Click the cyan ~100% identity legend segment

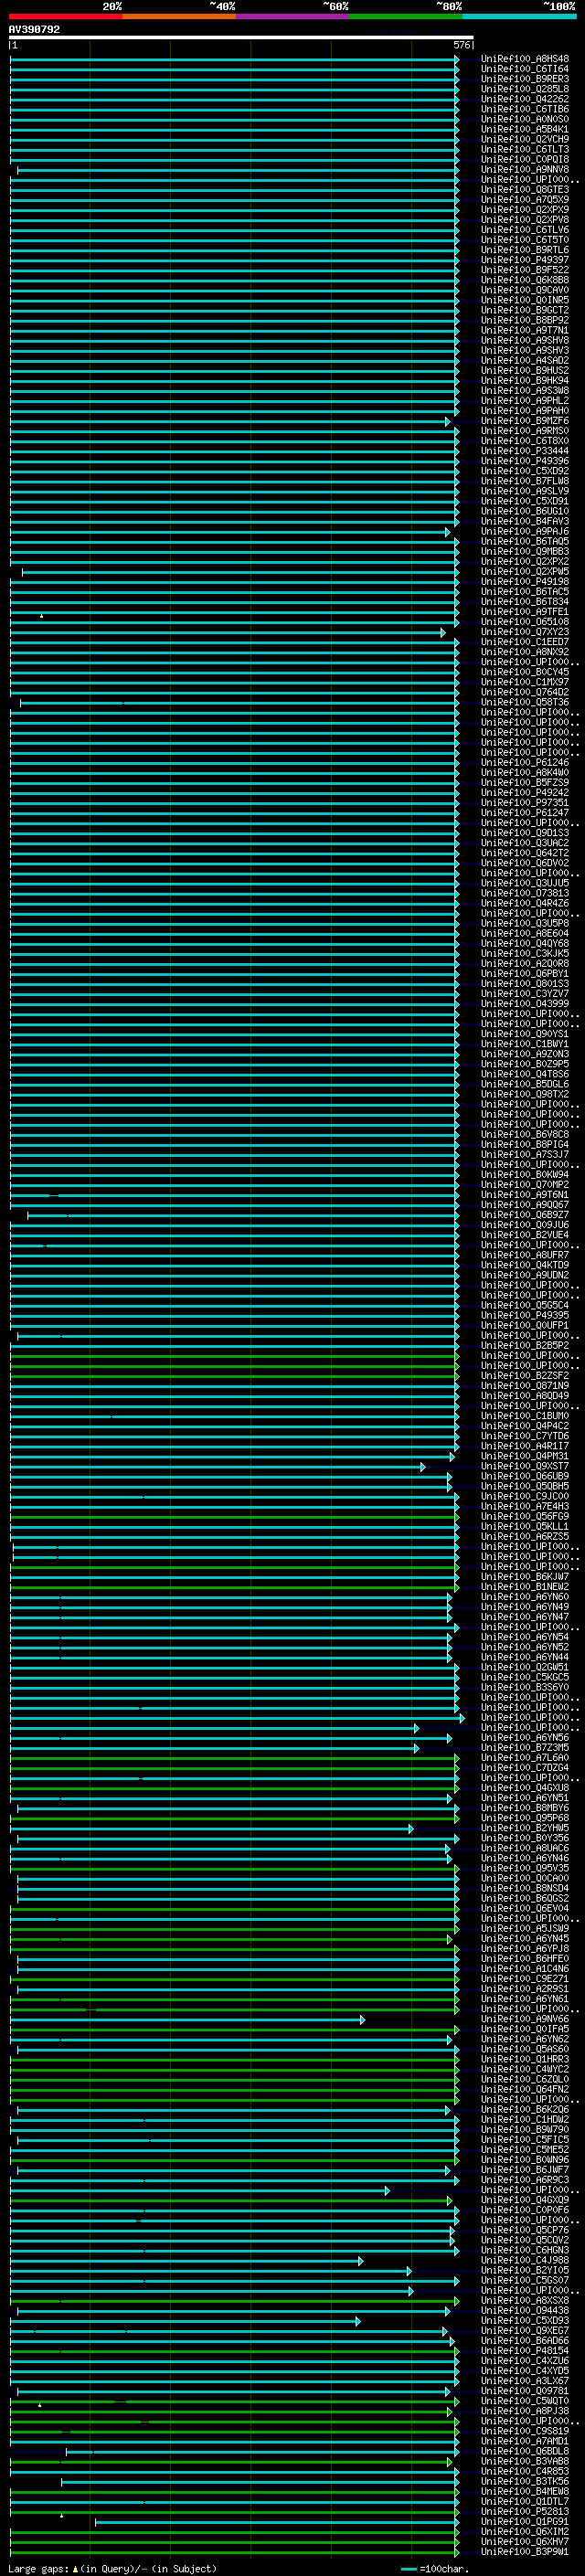click(x=520, y=16)
